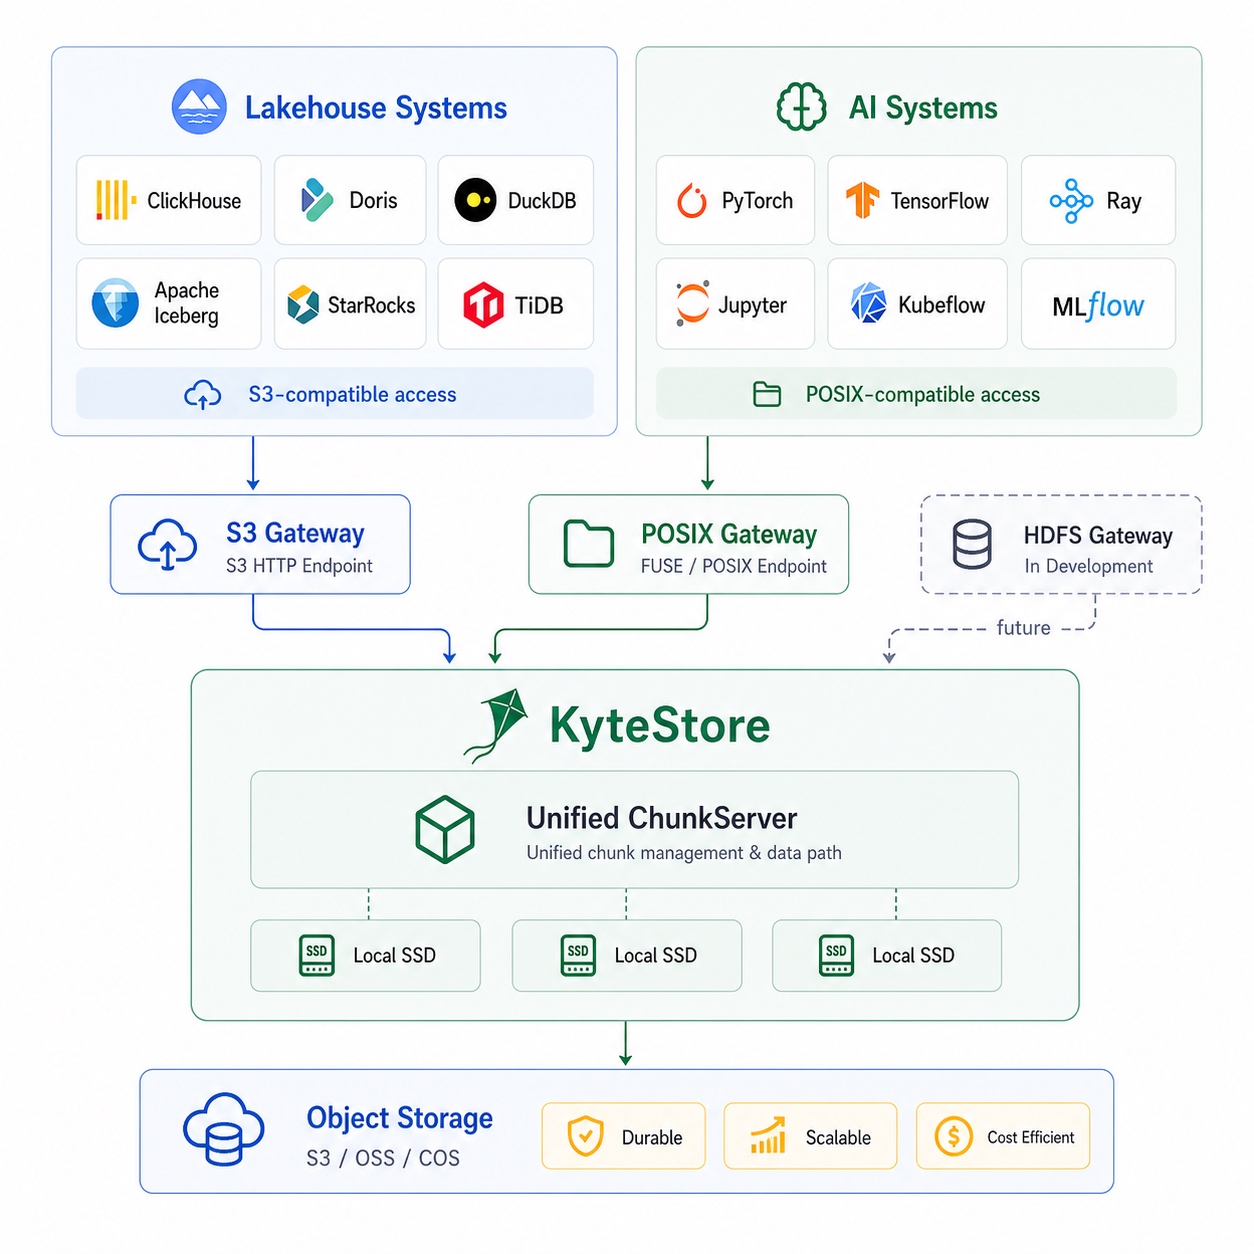Click the ClickHouse label

click(x=194, y=201)
